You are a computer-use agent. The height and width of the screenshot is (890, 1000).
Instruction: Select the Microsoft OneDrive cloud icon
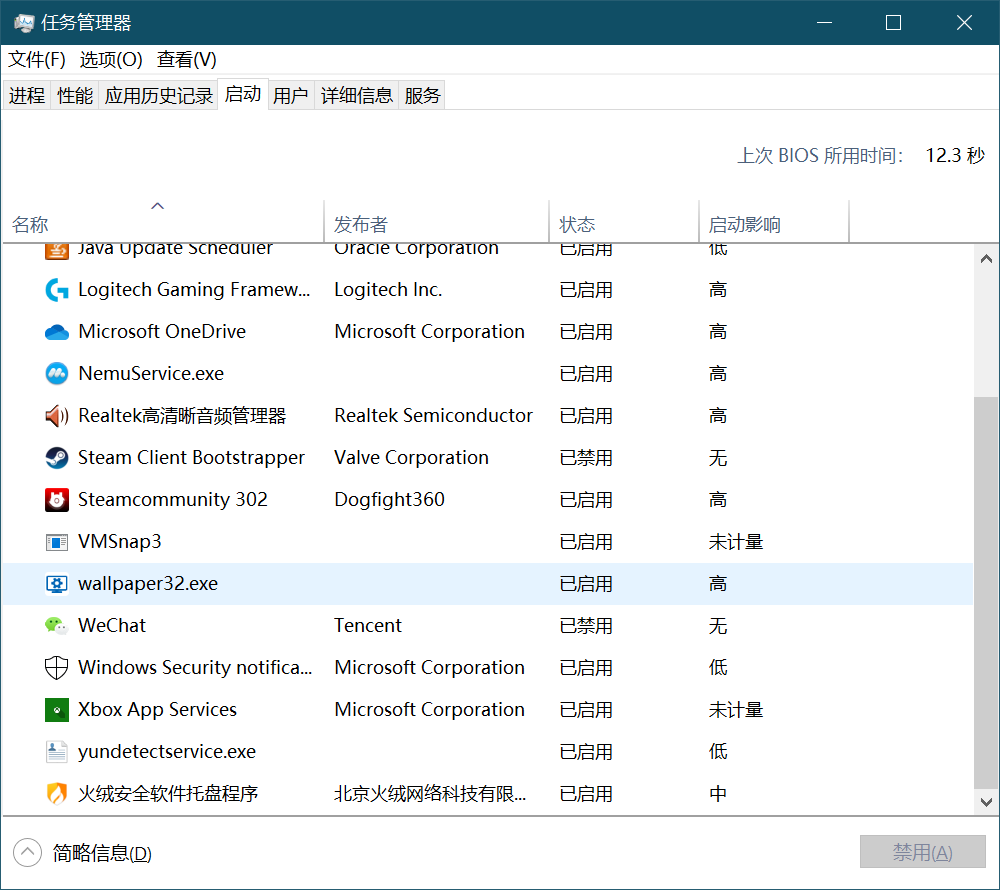coord(57,332)
